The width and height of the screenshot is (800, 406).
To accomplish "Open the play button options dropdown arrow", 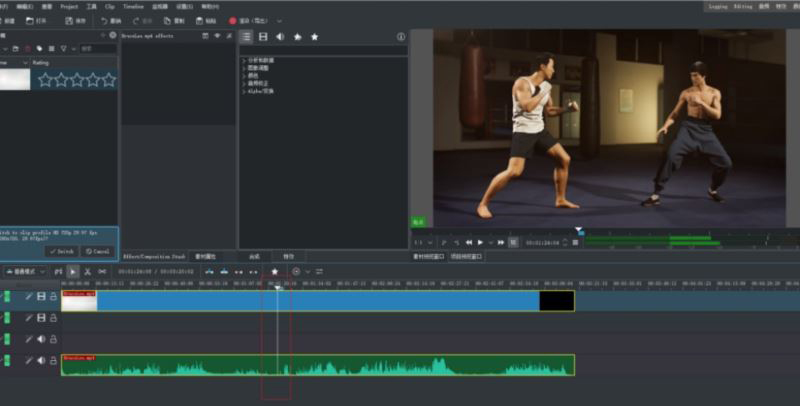I will coord(490,243).
